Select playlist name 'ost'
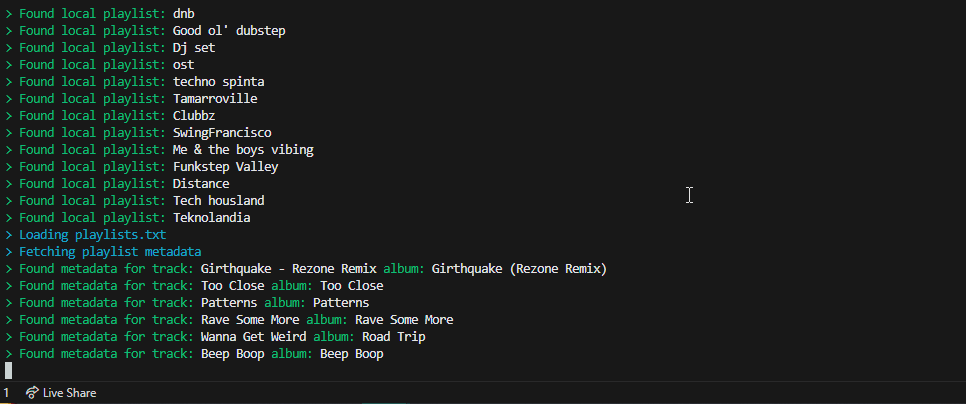The image size is (966, 404). tap(184, 64)
